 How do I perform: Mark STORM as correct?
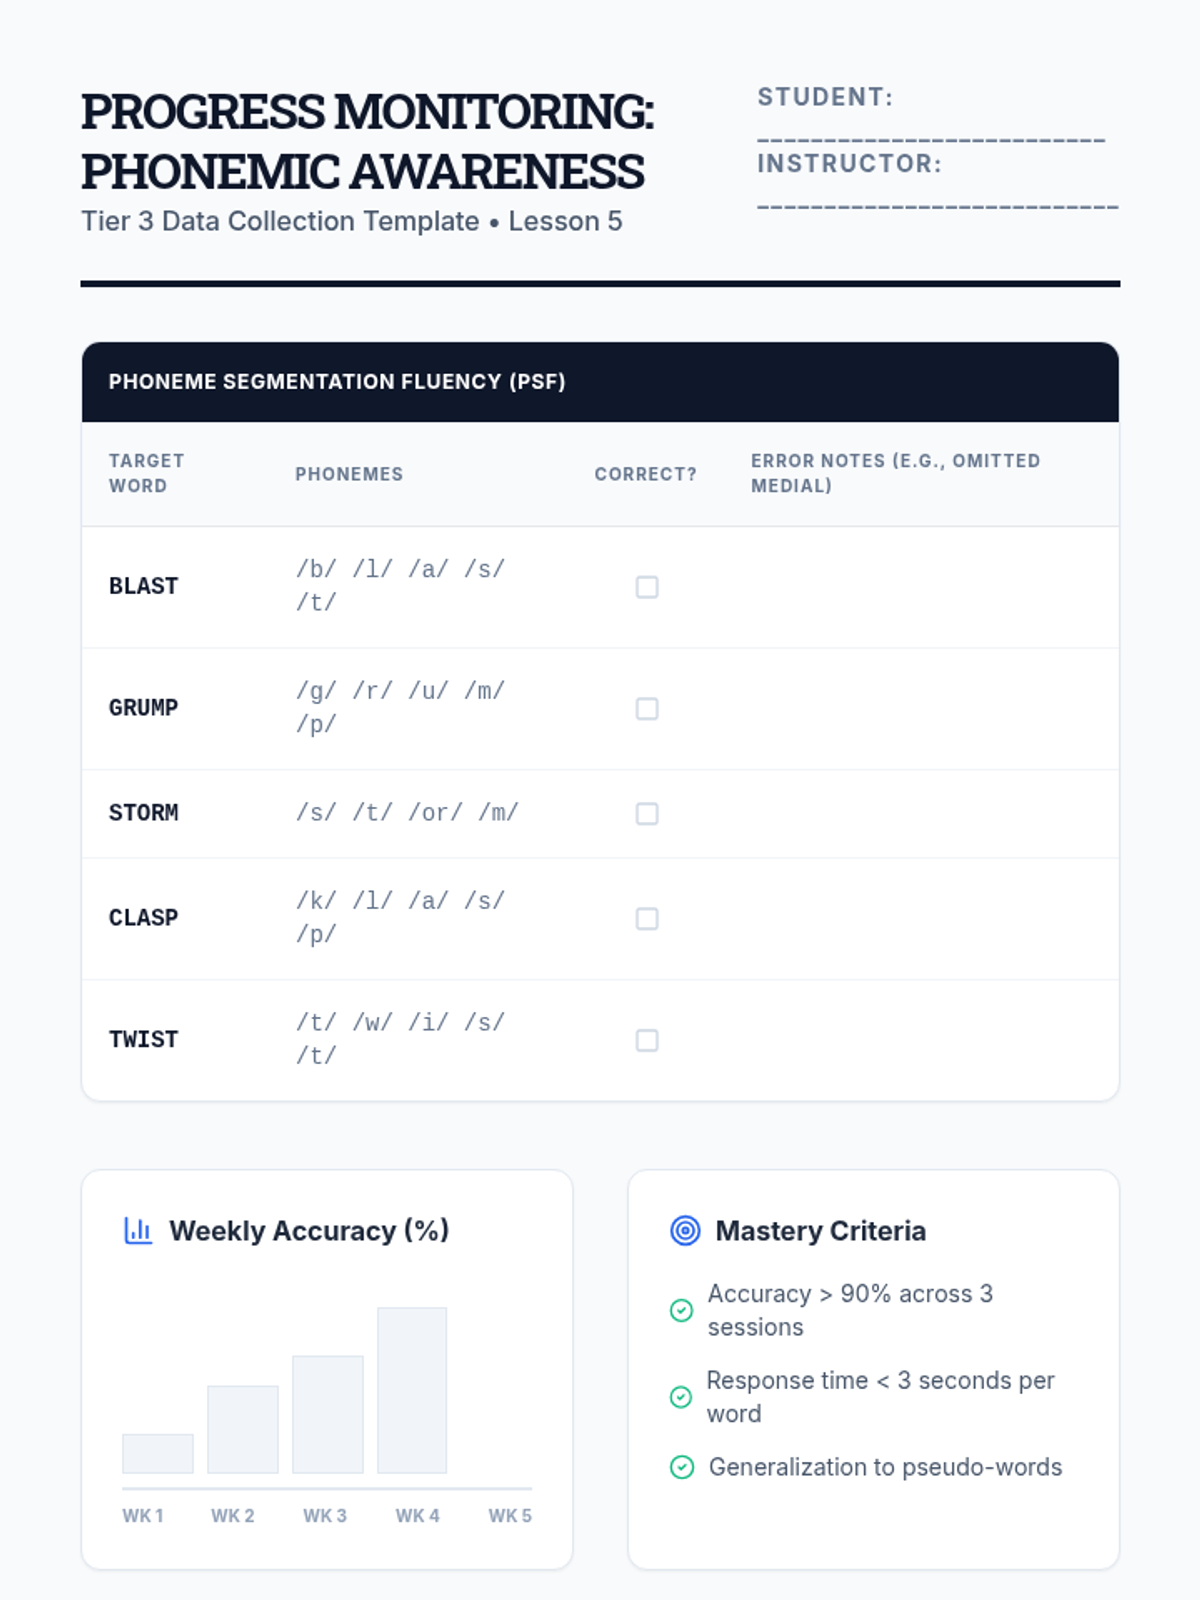coord(647,814)
